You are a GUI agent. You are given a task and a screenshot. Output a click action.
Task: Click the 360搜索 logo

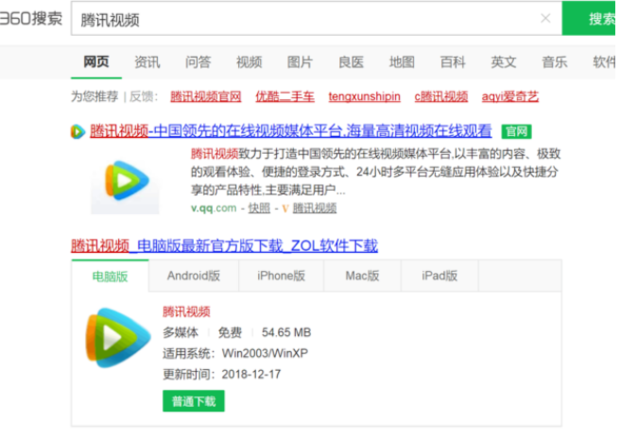tap(31, 19)
